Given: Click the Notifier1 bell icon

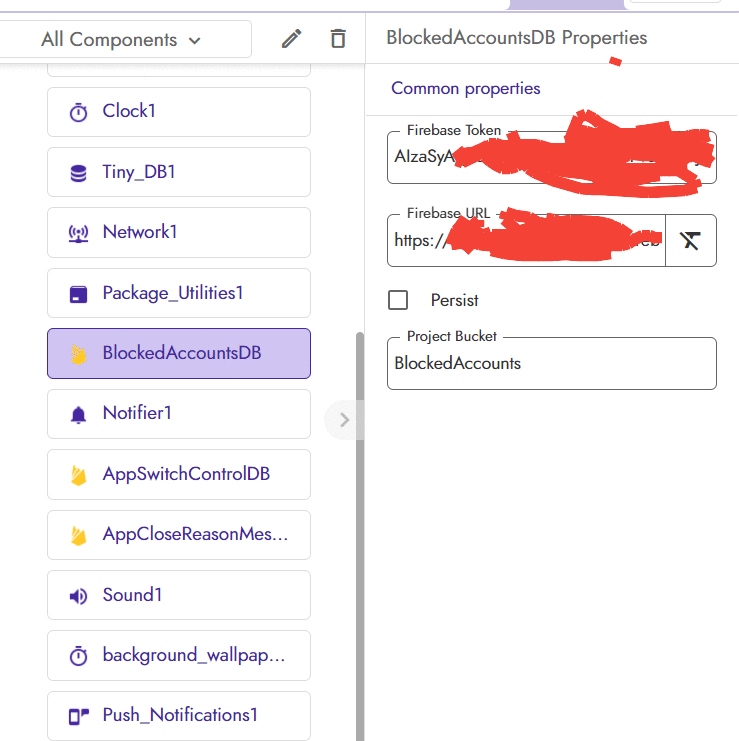Looking at the screenshot, I should coord(78,414).
